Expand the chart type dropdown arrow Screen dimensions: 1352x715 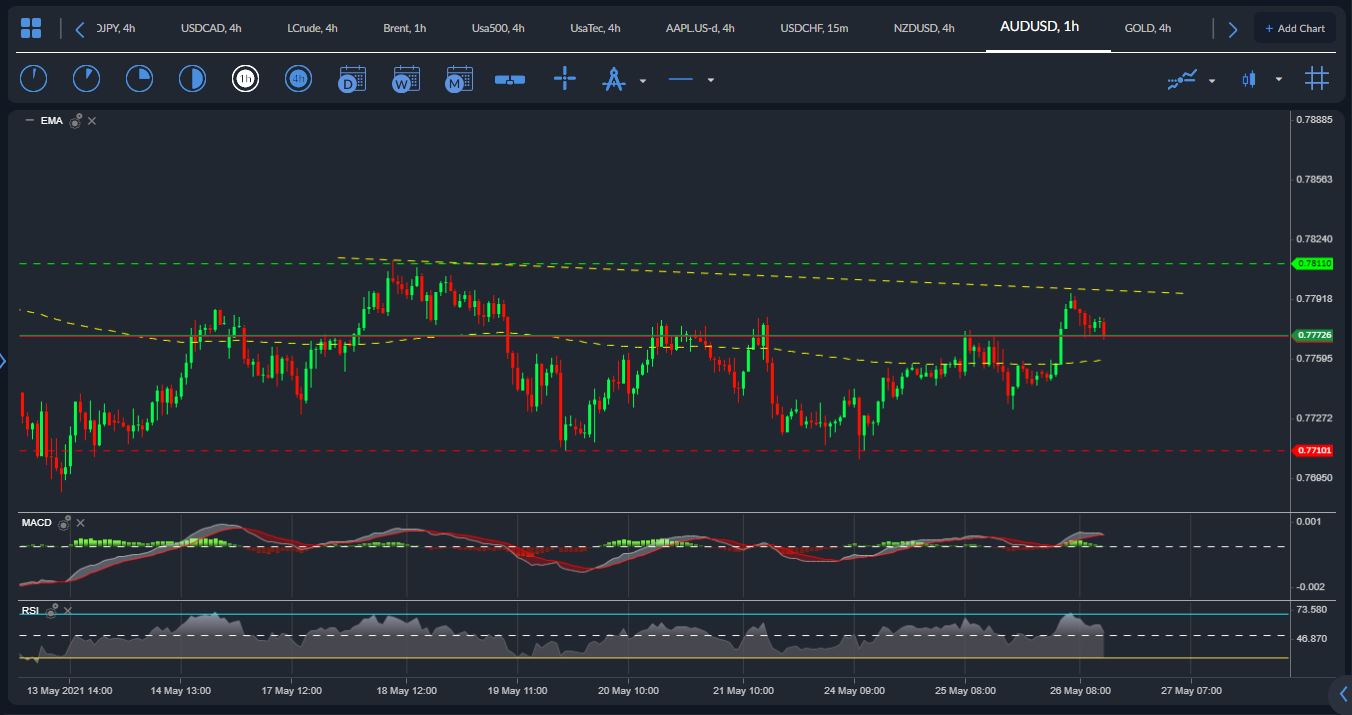click(x=1278, y=80)
